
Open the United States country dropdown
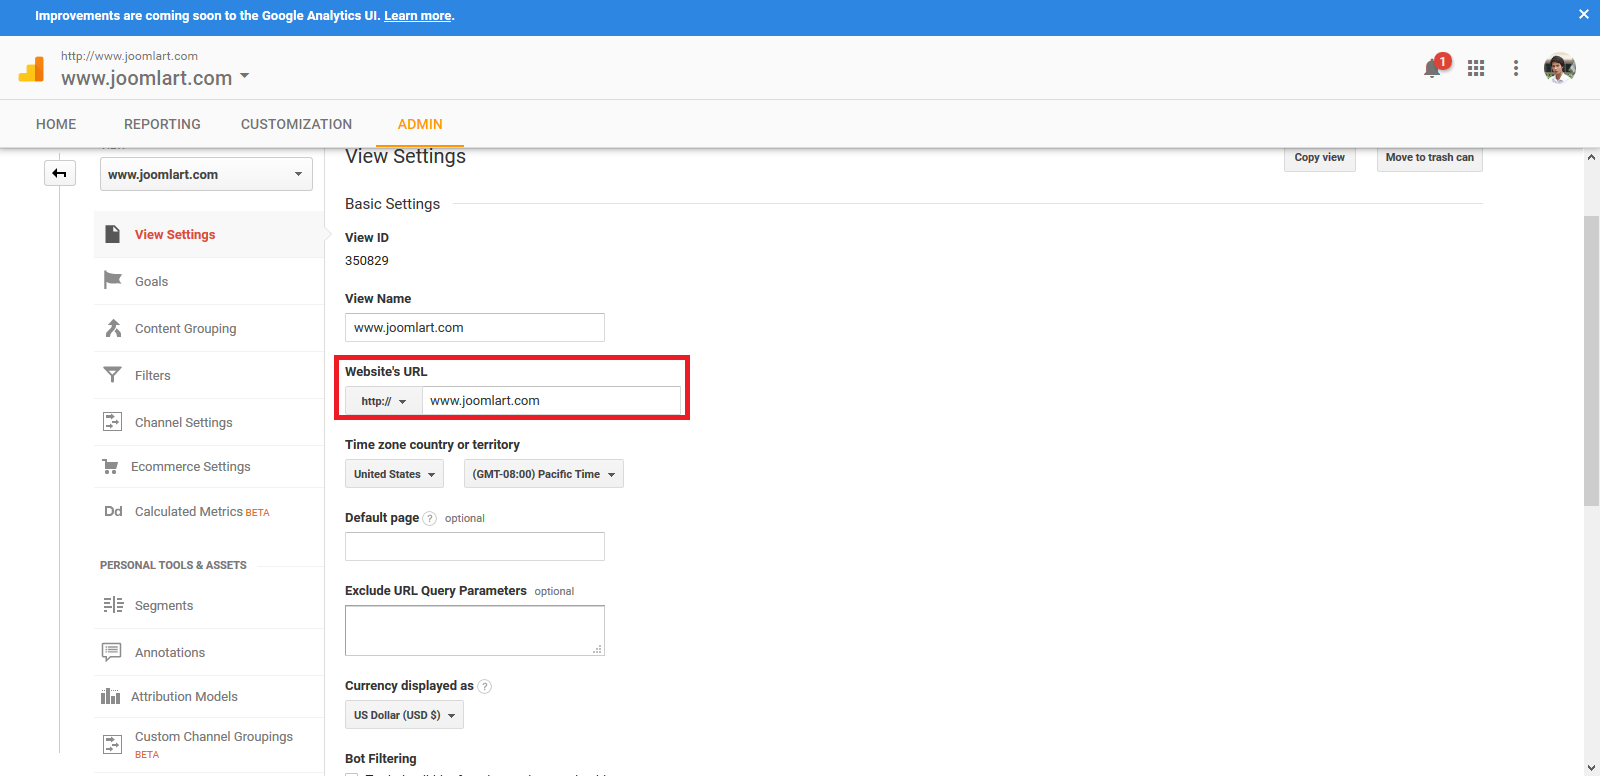click(394, 474)
